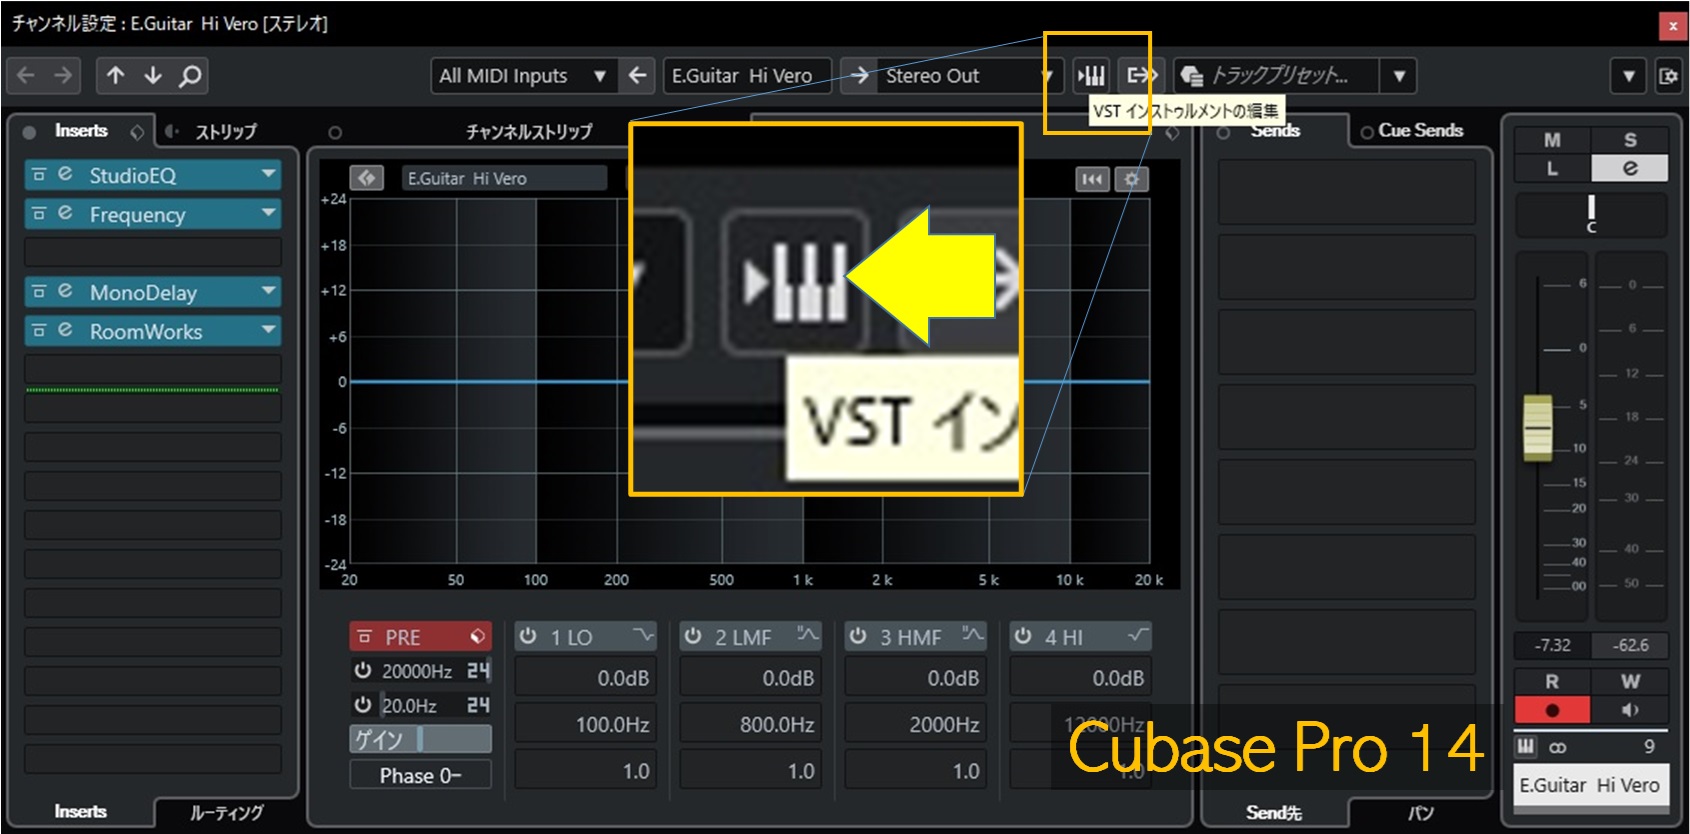Image resolution: width=1690 pixels, height=834 pixels.
Task: Enable Write automation W button
Action: click(x=1630, y=682)
